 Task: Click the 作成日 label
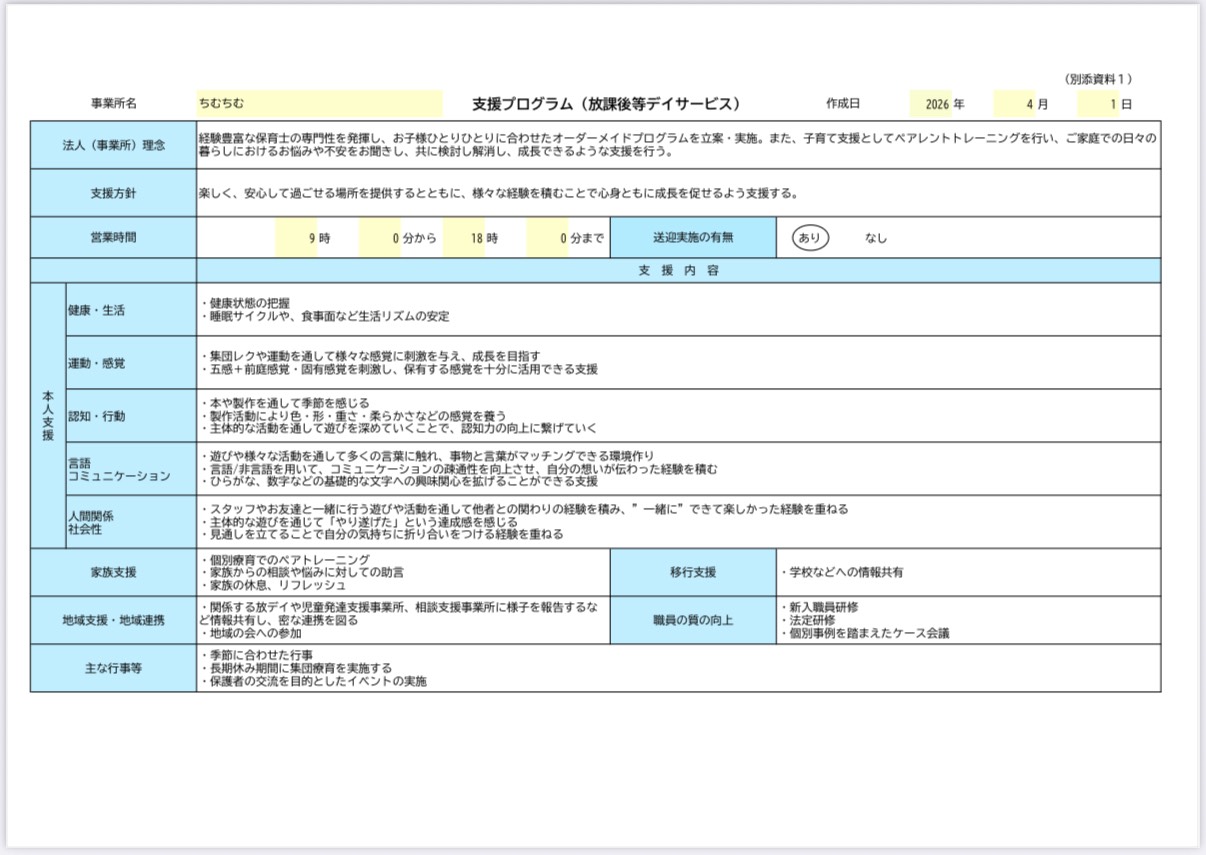click(843, 104)
